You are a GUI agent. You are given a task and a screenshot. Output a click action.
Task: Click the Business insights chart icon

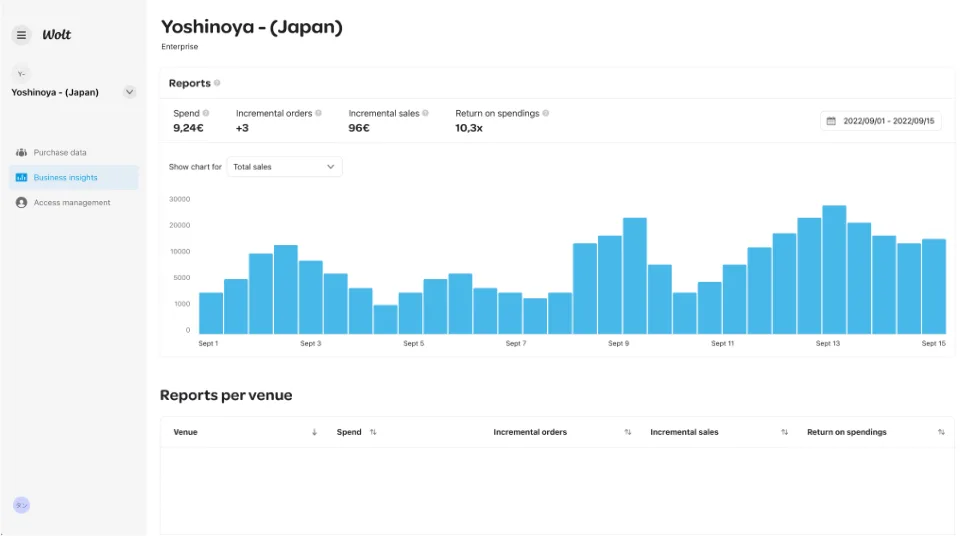pyautogui.click(x=21, y=177)
